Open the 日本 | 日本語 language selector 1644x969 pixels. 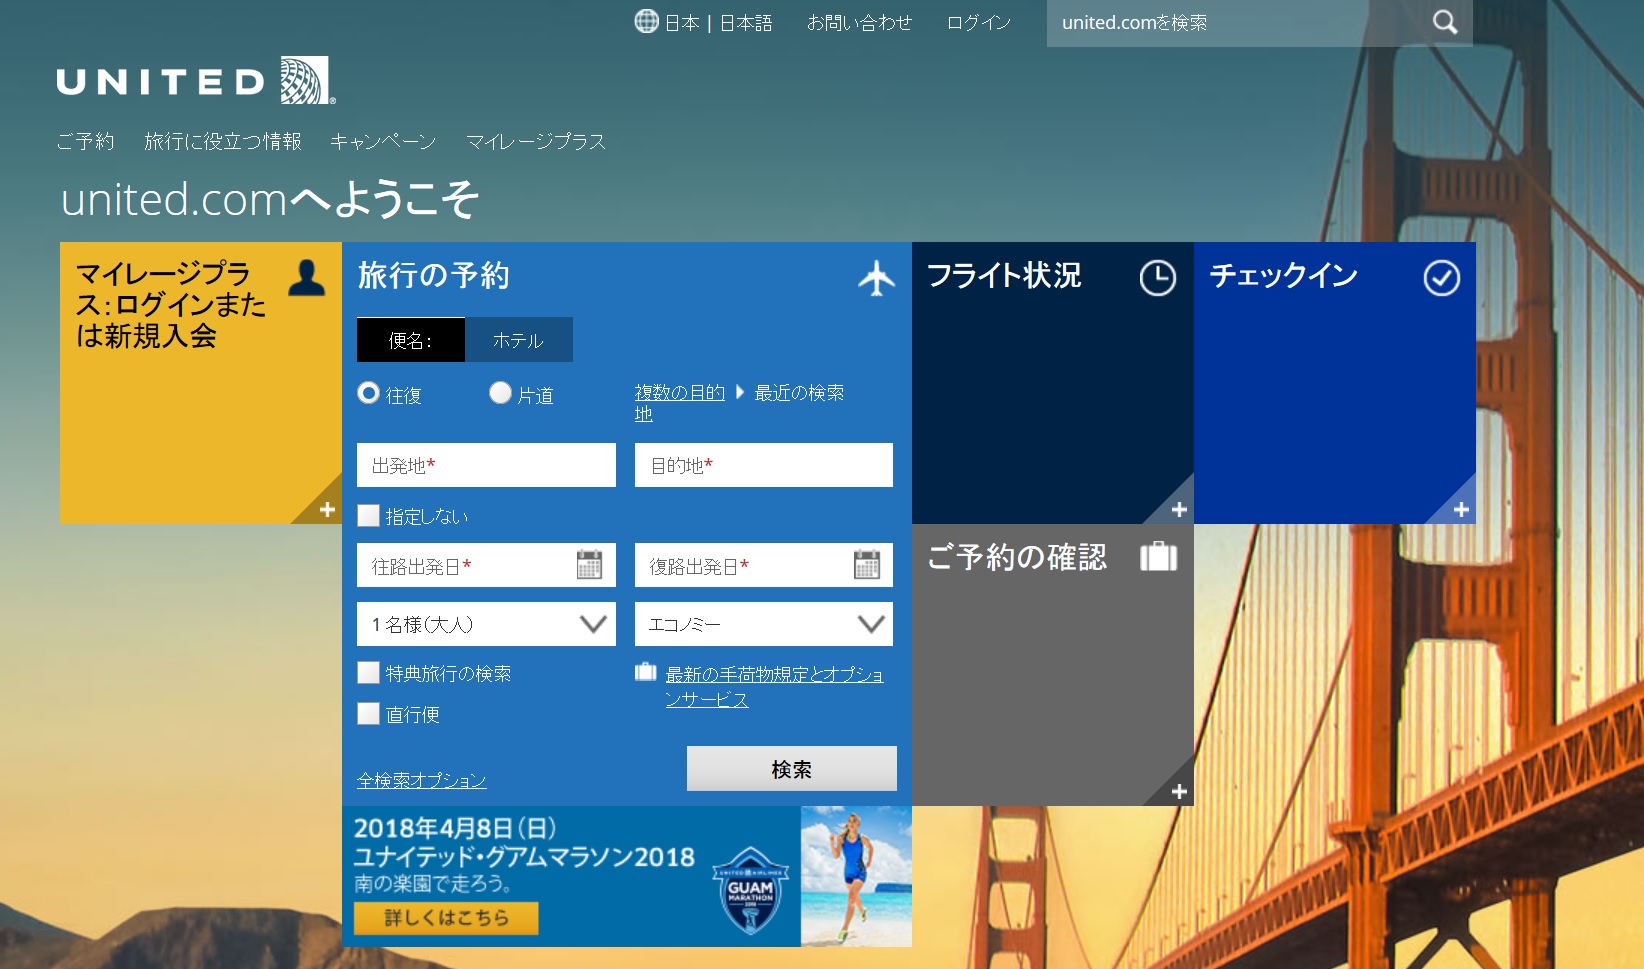coord(704,22)
